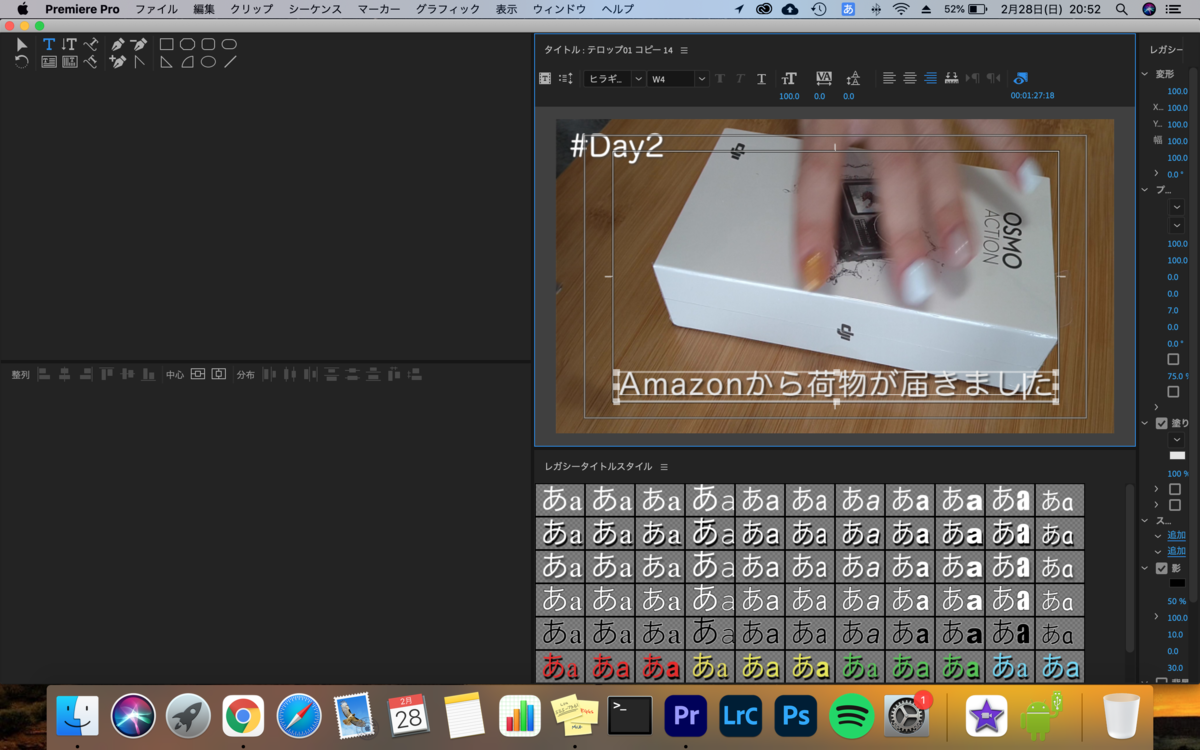Viewport: 1200px width, 750px height.
Task: Align title text right
Action: 931,78
